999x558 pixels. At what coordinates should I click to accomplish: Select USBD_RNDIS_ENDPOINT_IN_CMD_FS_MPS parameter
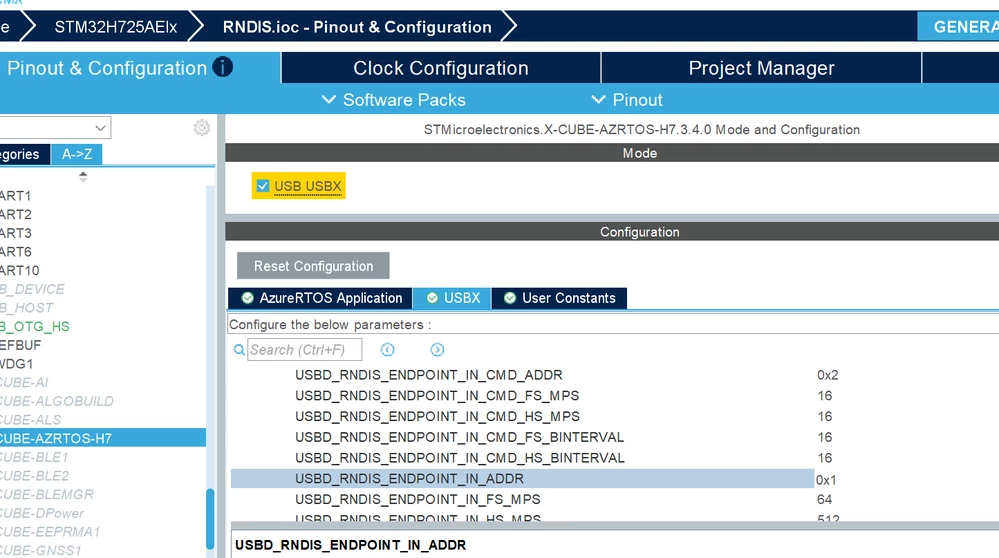(x=437, y=396)
